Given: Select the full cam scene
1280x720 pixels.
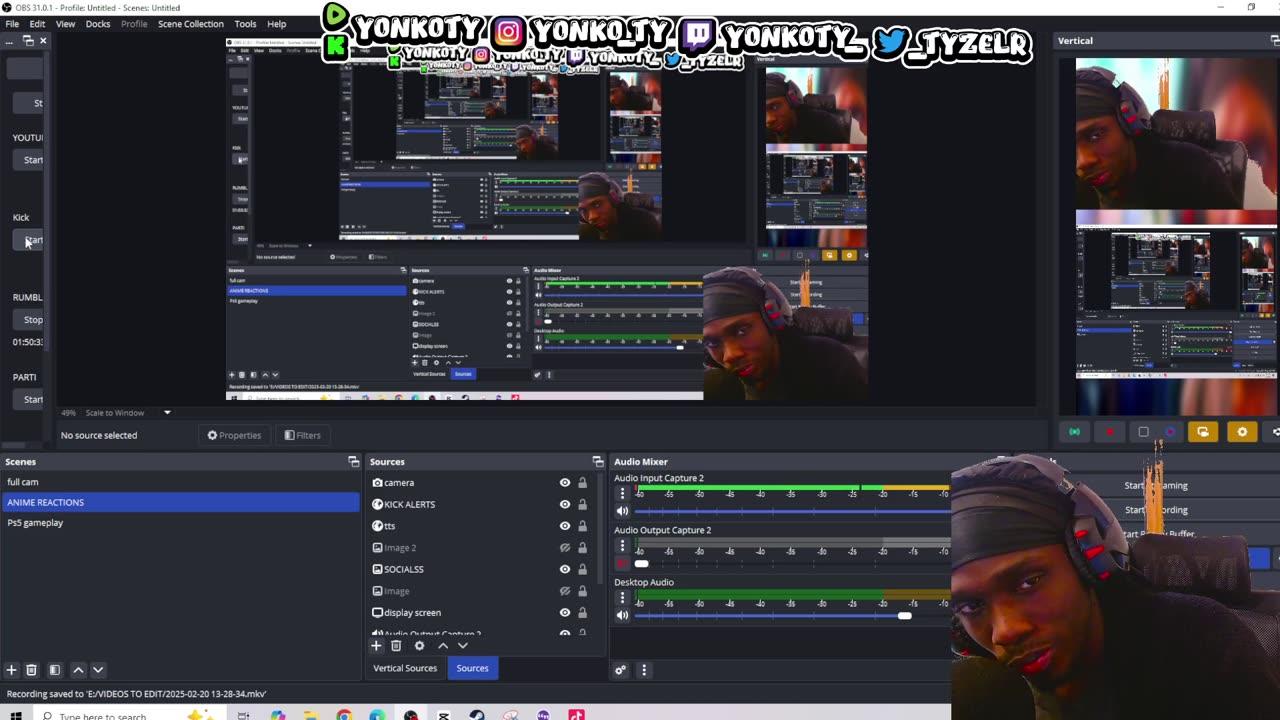Looking at the screenshot, I should click(180, 482).
